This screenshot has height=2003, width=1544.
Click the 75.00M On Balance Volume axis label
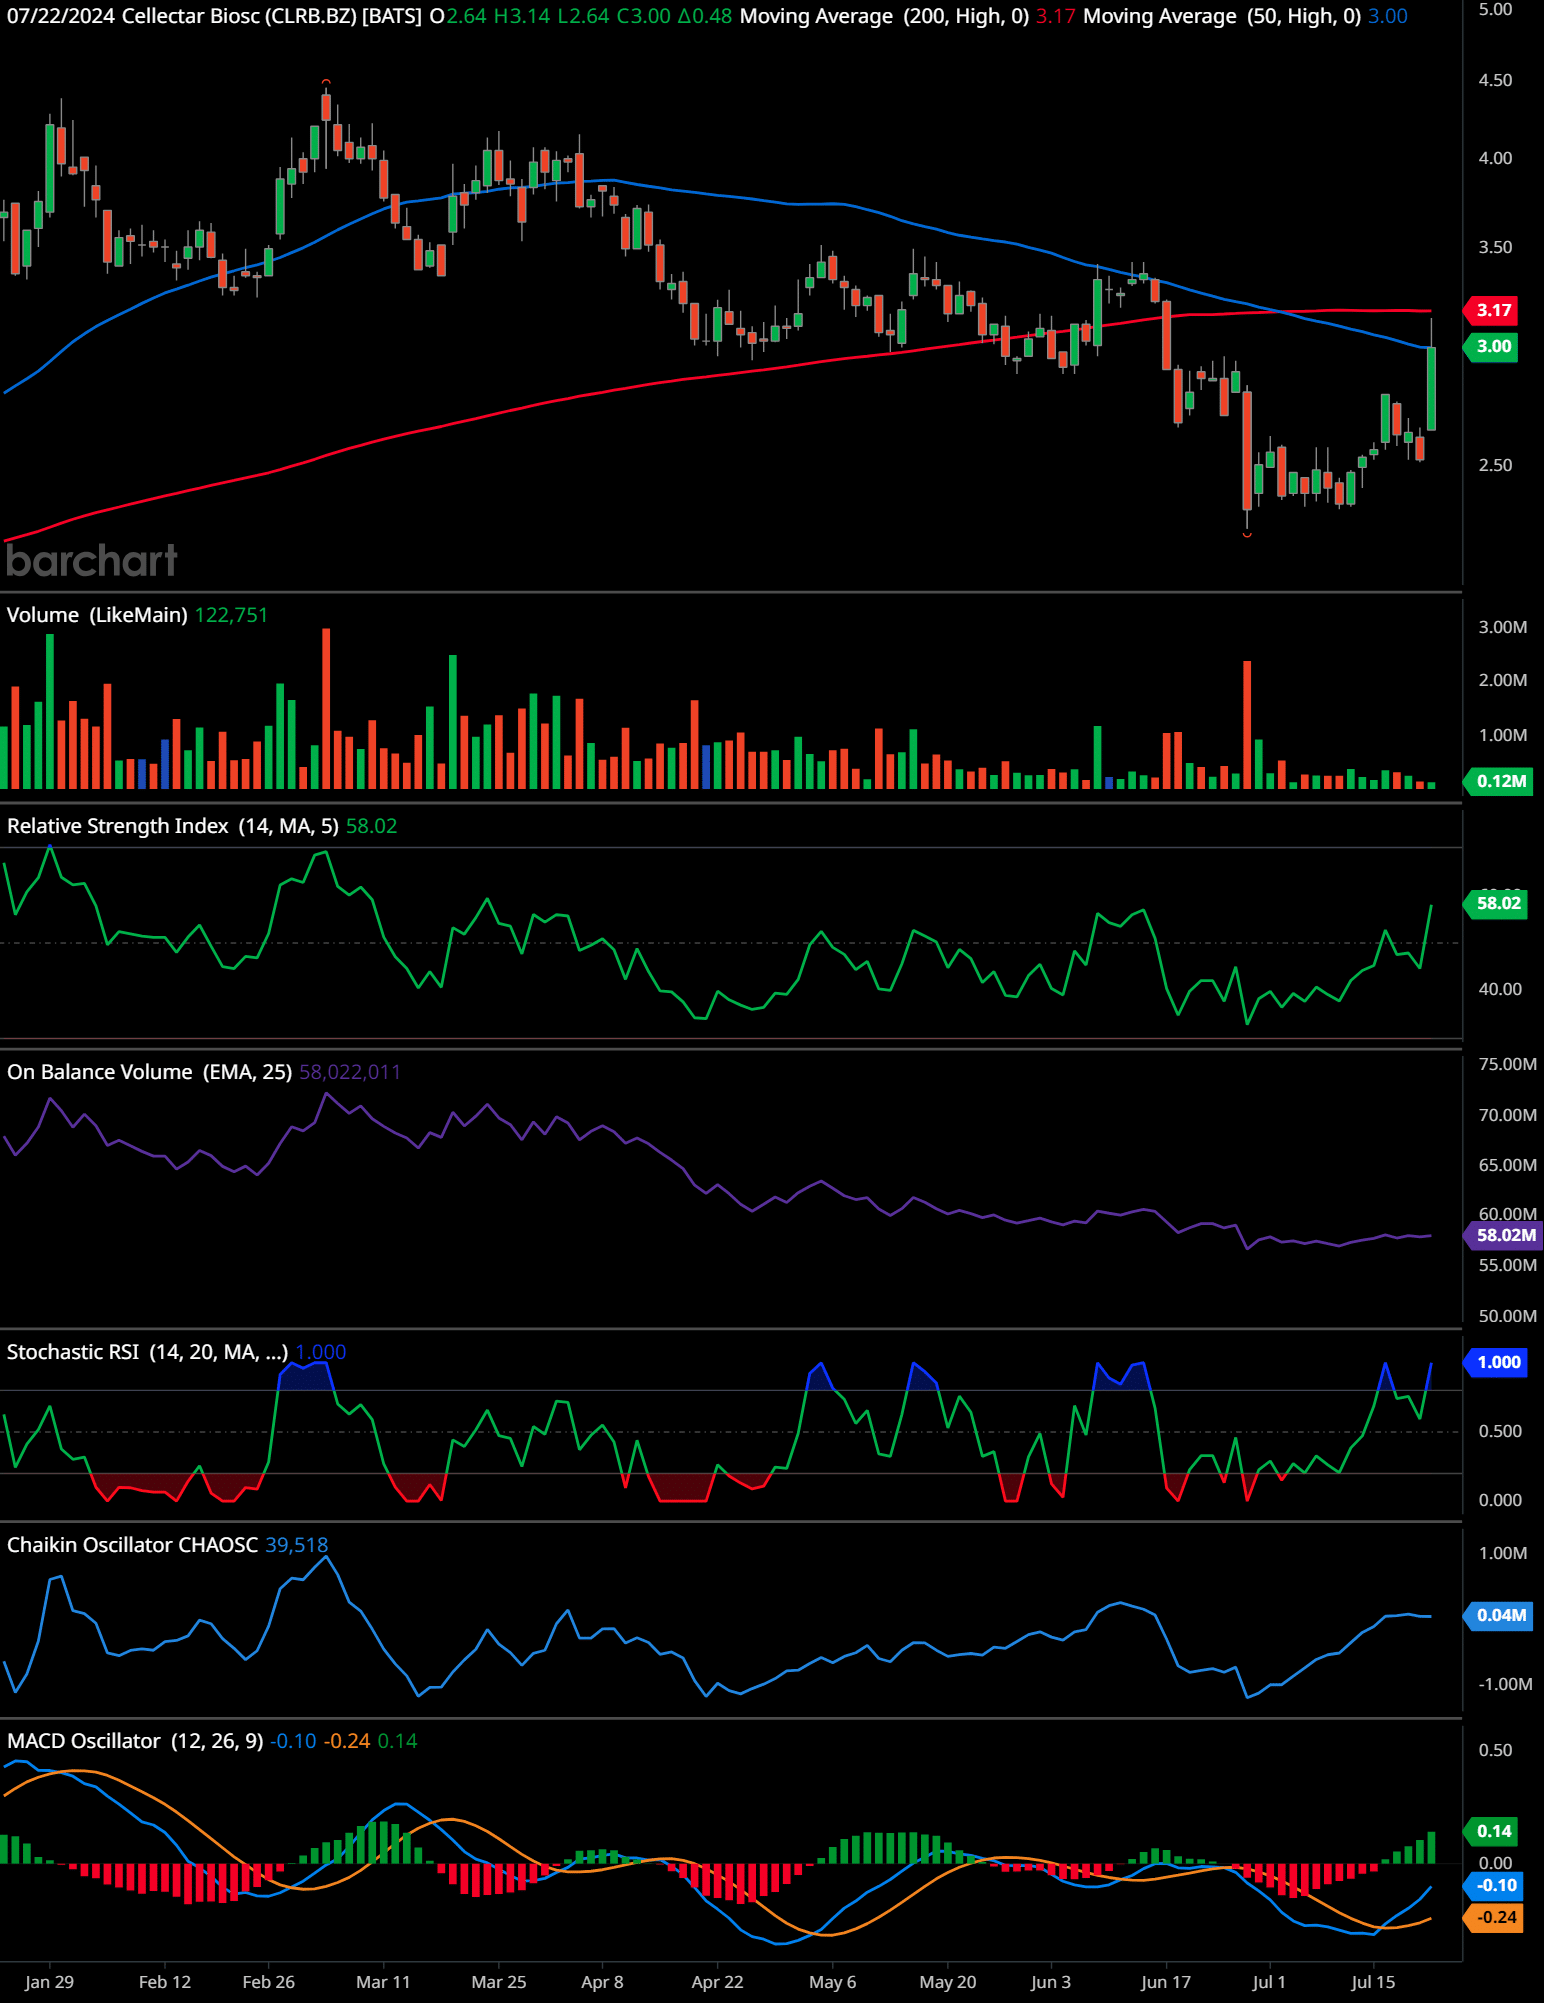click(1507, 1064)
